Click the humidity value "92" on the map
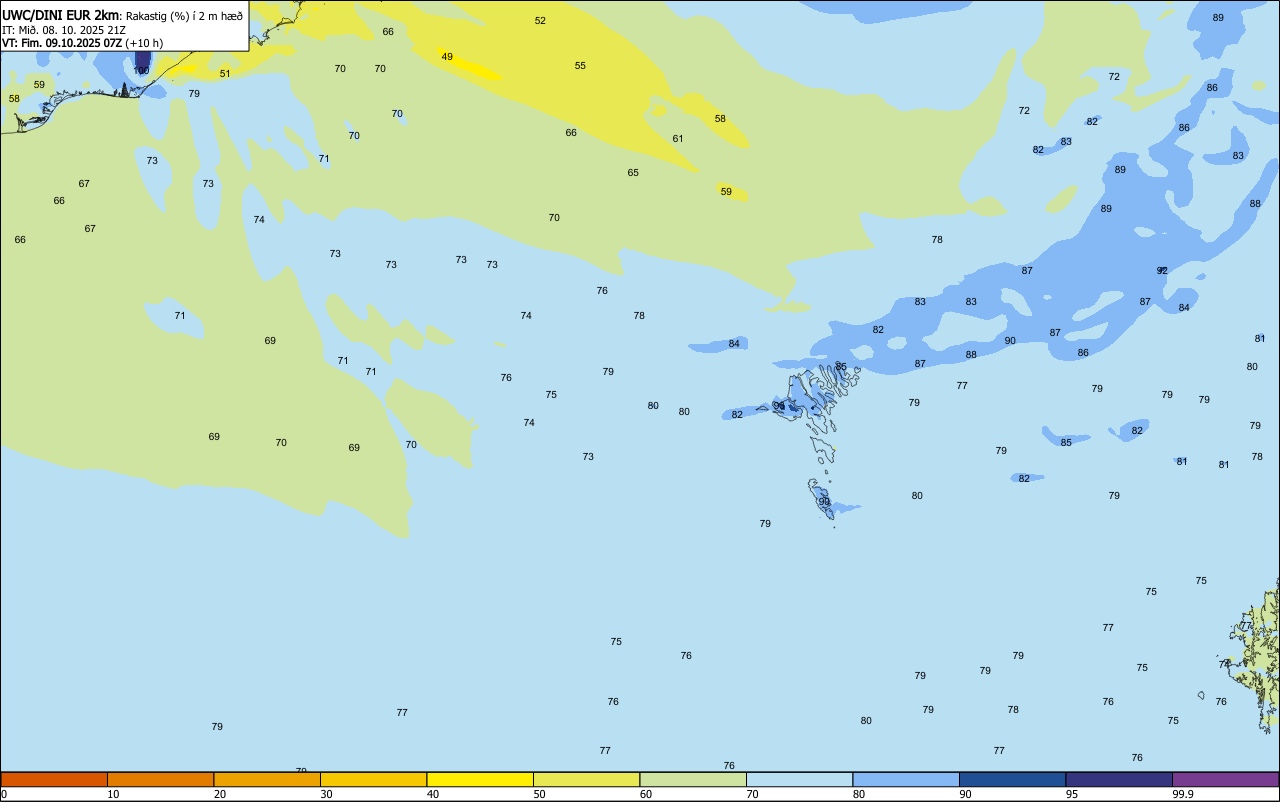Screen dimensions: 1280x802 coord(1162,271)
